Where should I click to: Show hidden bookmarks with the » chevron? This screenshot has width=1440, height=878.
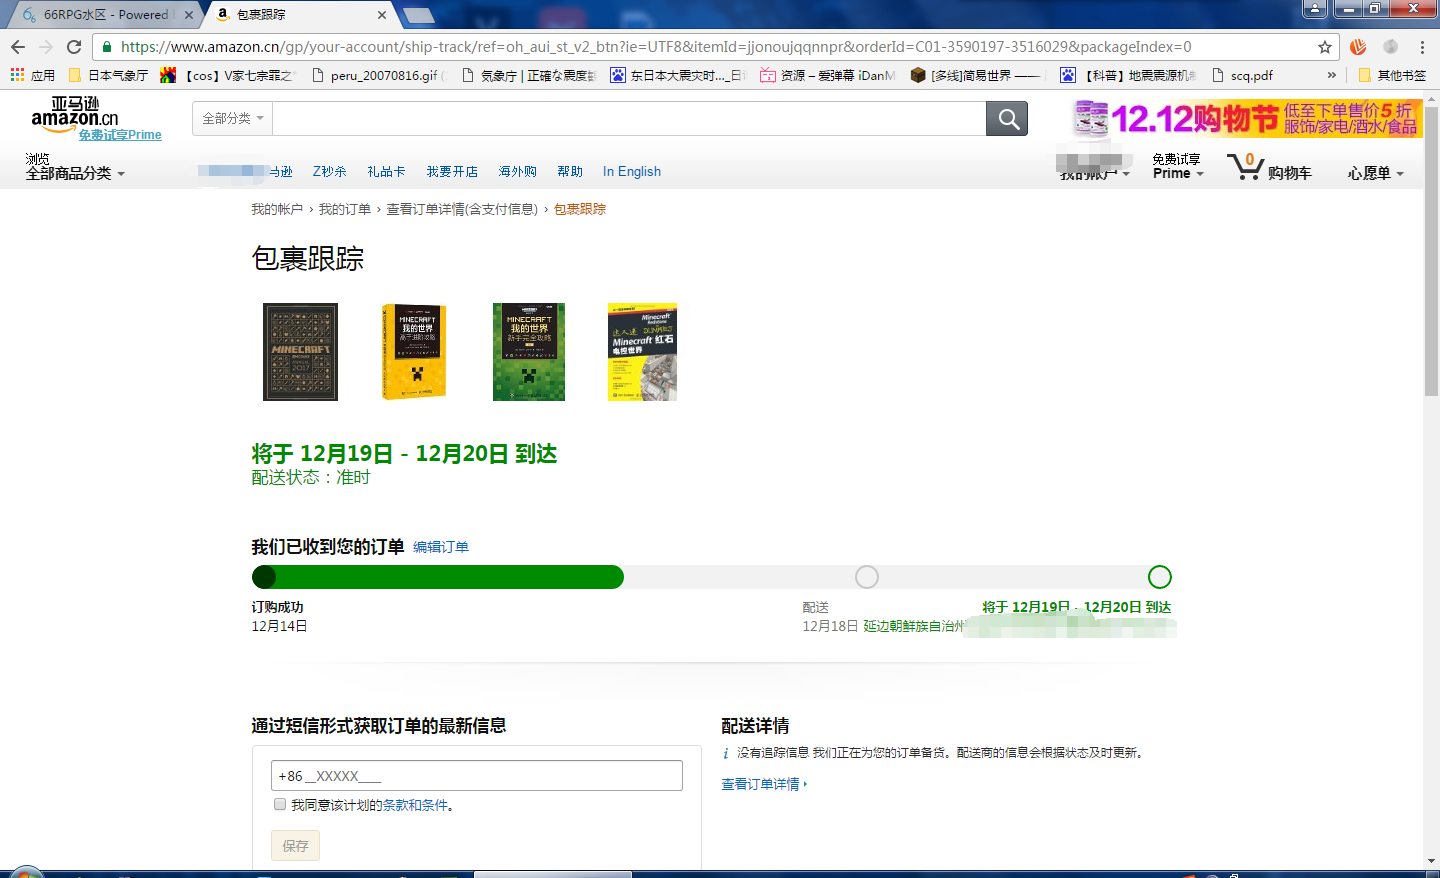[x=1331, y=75]
